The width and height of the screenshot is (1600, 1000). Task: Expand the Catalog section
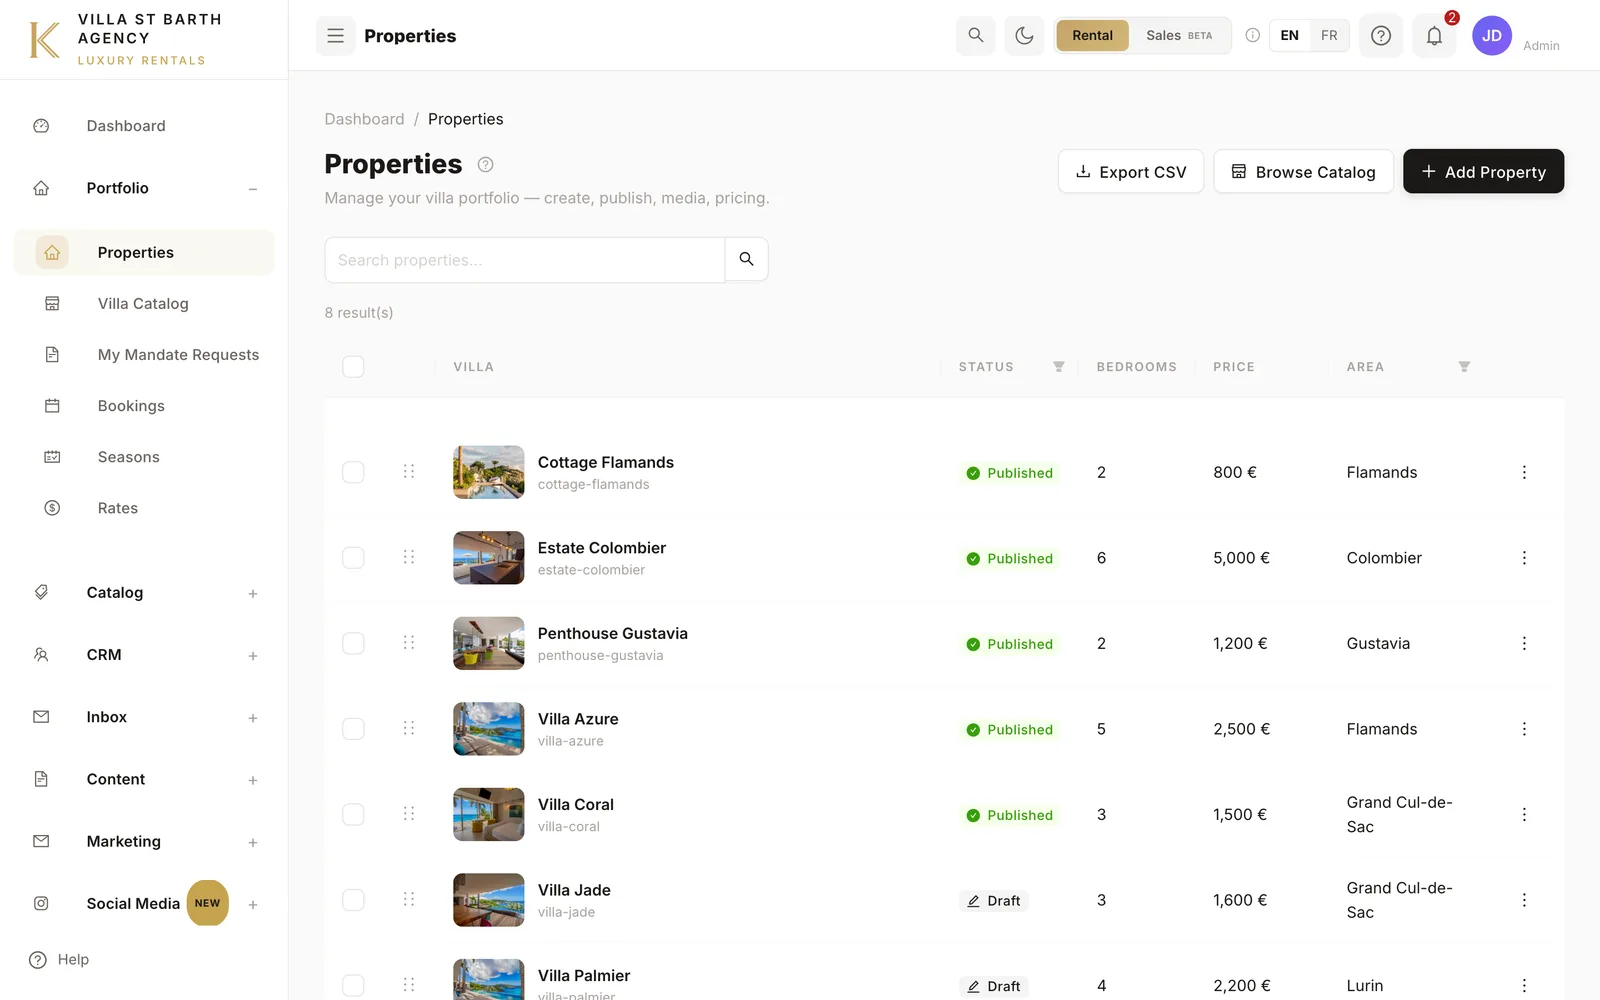(253, 593)
